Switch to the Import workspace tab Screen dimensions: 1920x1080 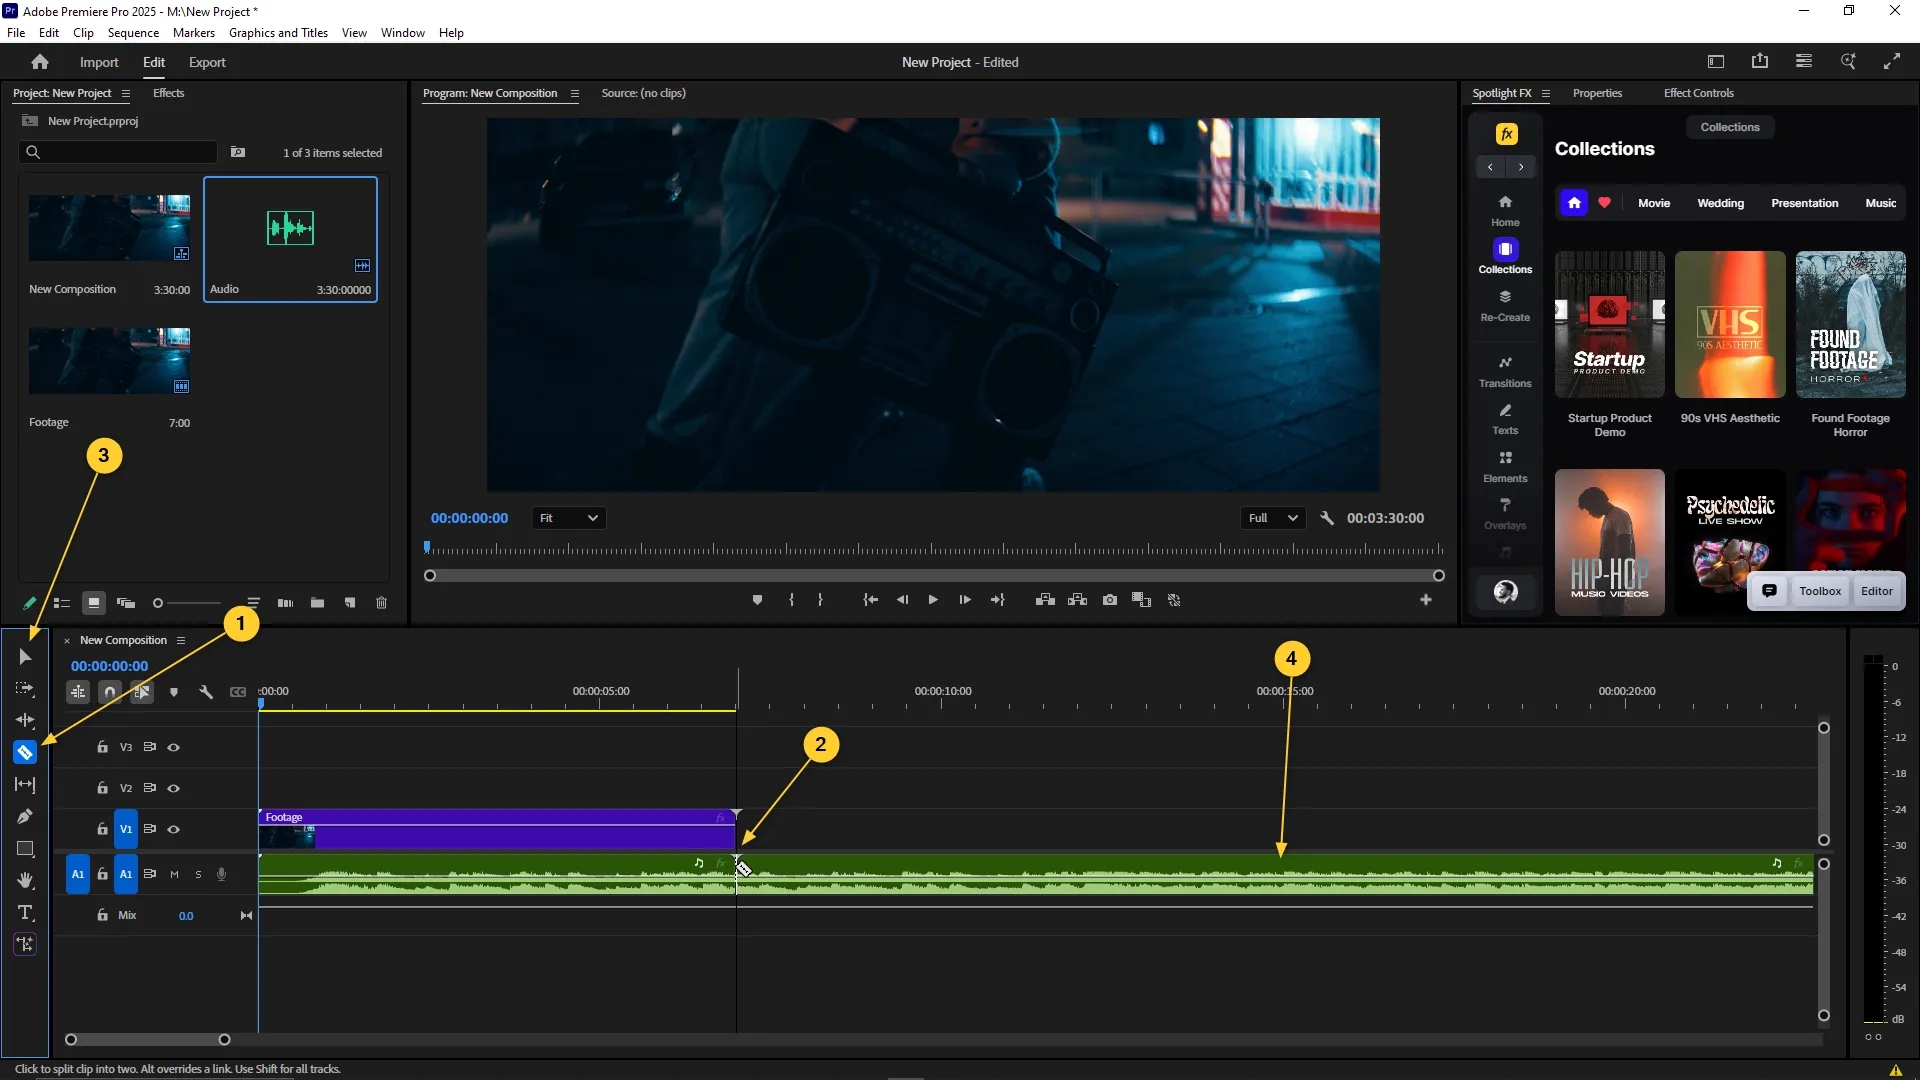(x=99, y=62)
